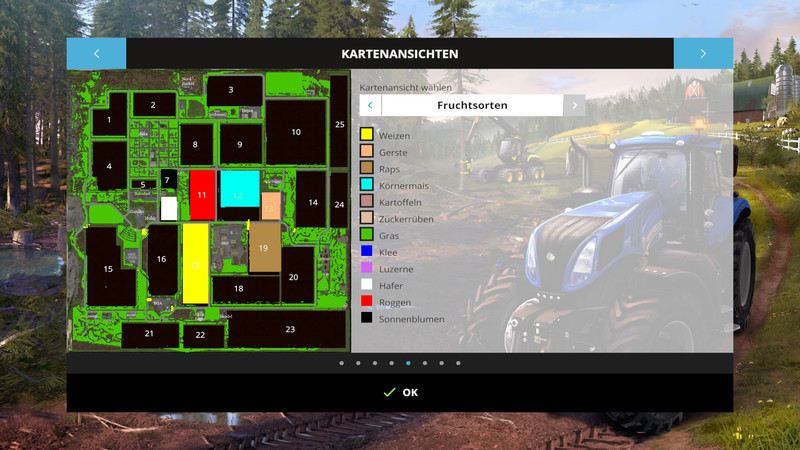
Task: Toggle the red Roggen legend box
Action: tap(367, 302)
